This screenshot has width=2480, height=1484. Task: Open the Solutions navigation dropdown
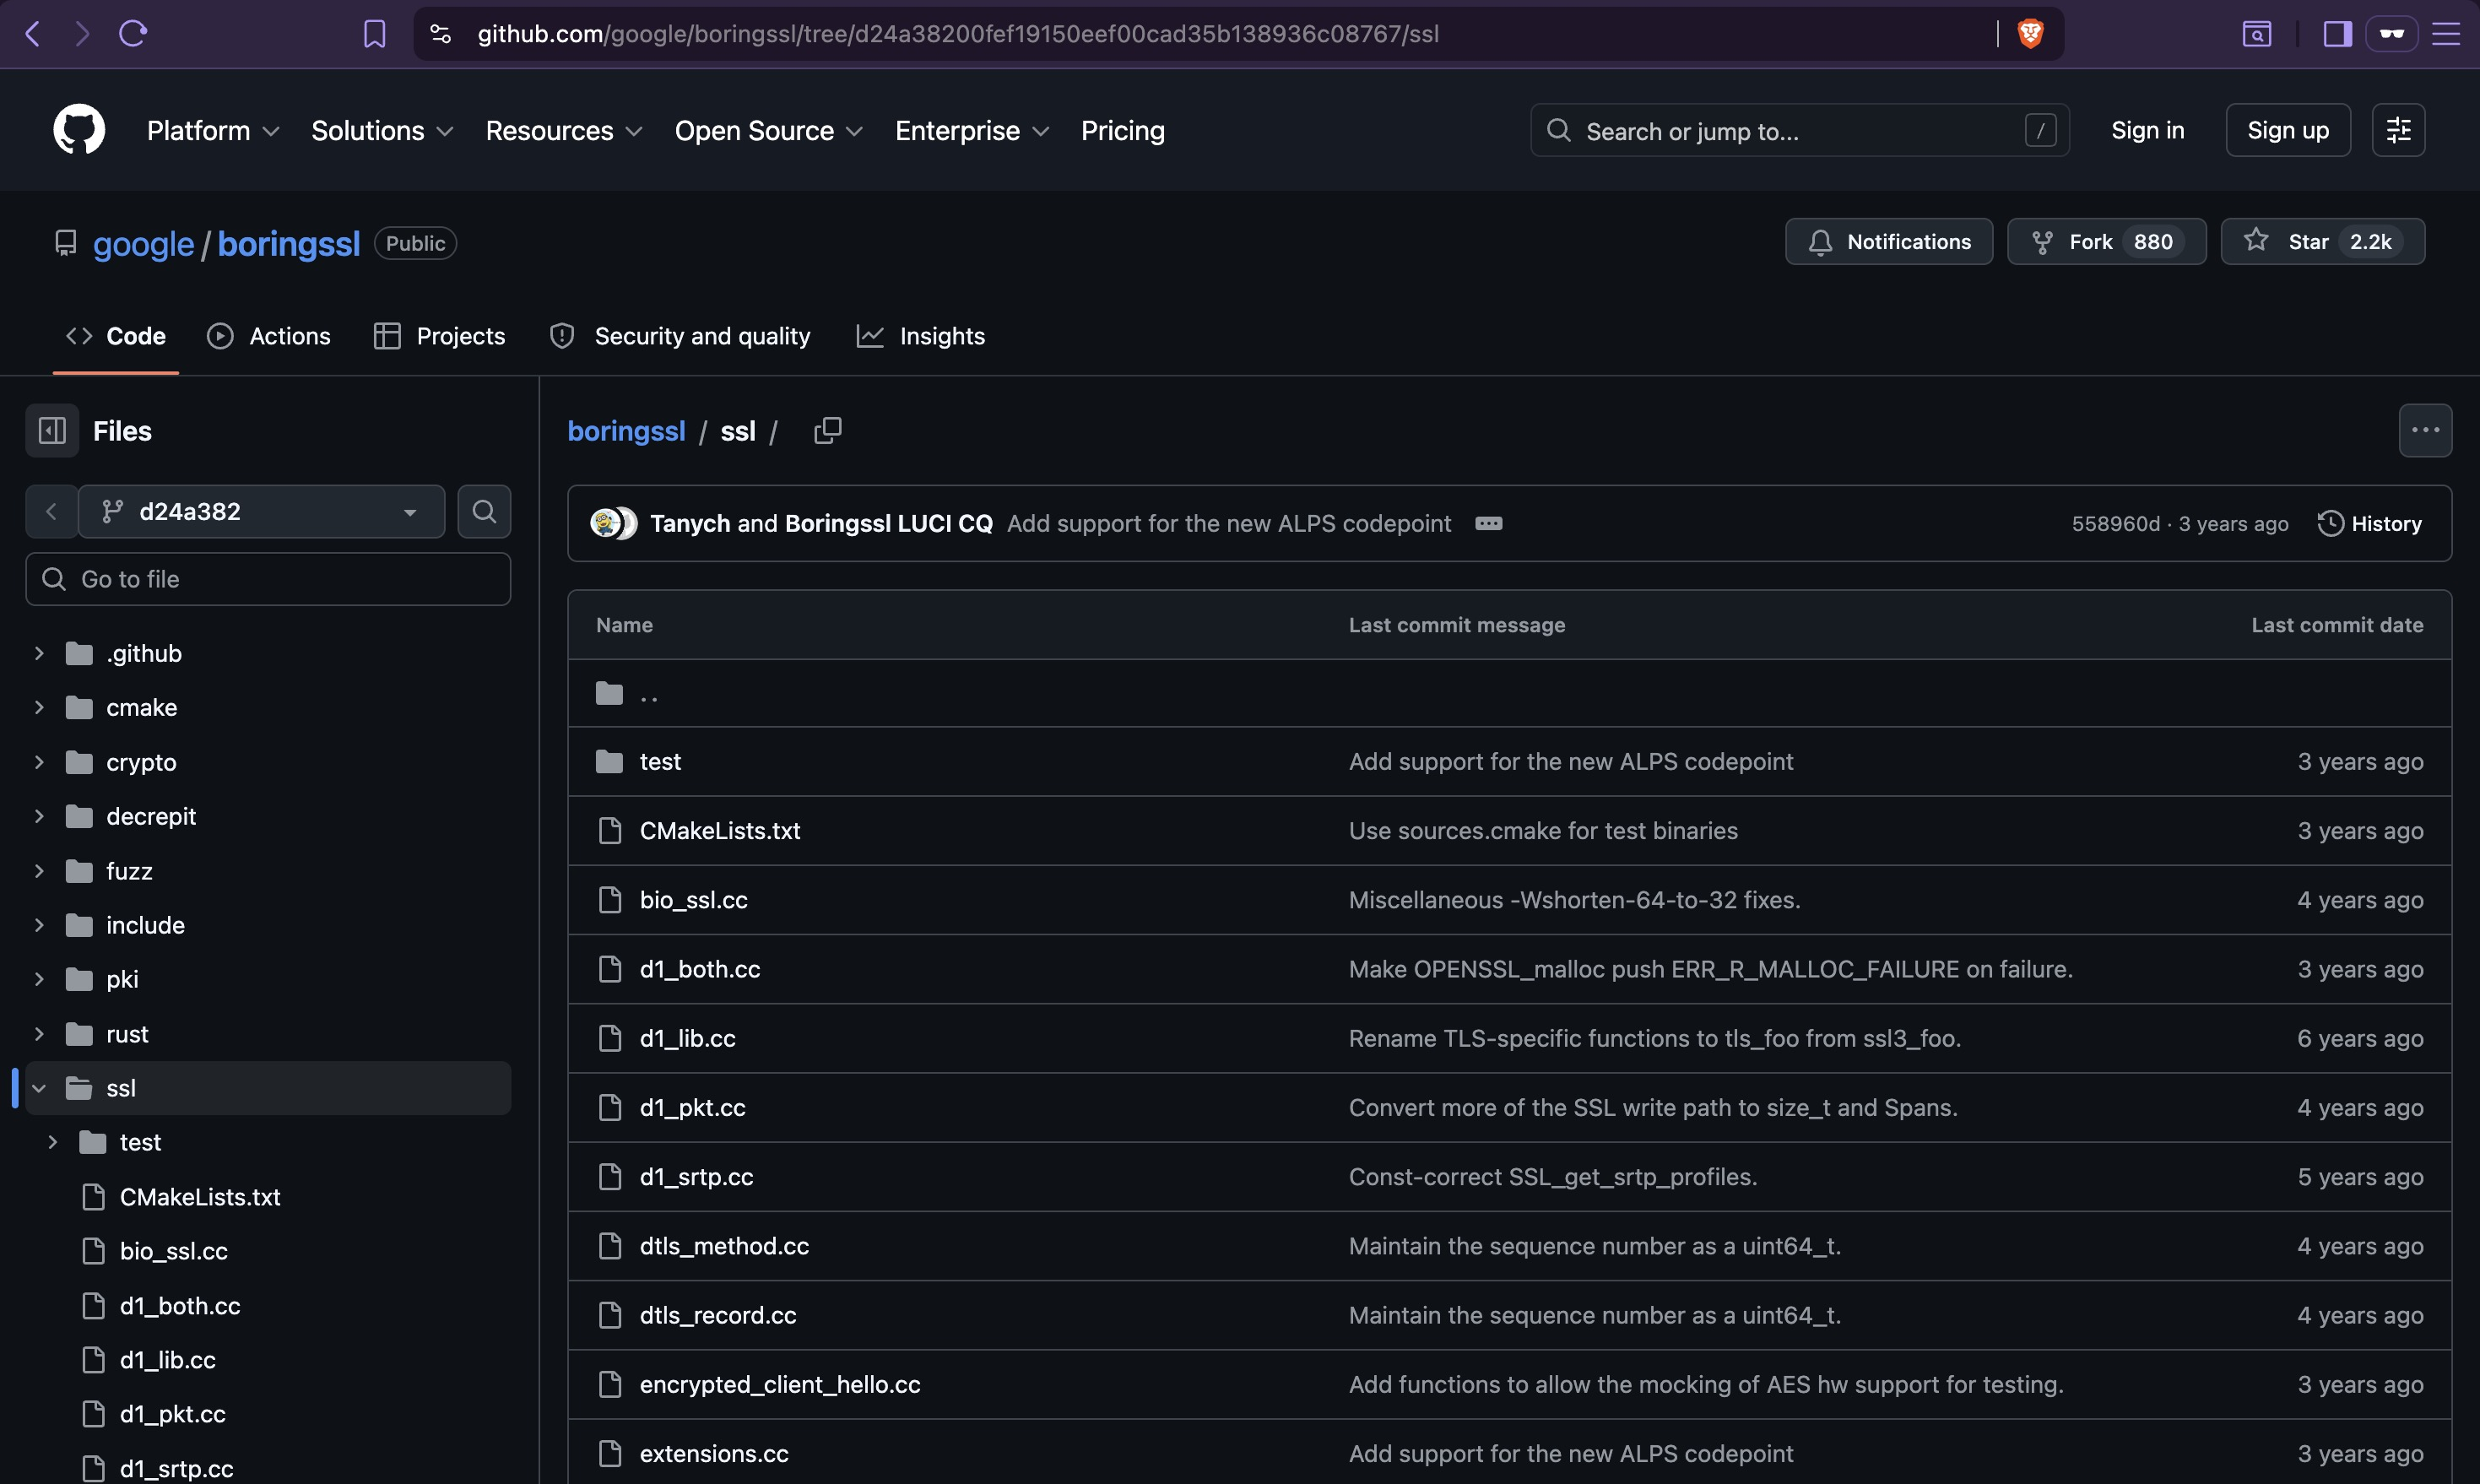[x=382, y=131]
